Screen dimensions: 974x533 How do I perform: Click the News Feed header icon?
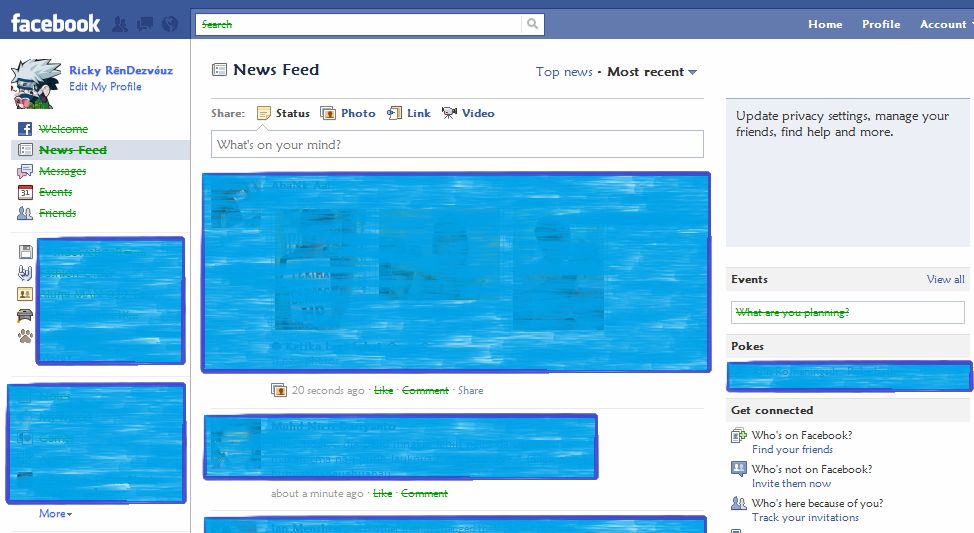pos(219,70)
